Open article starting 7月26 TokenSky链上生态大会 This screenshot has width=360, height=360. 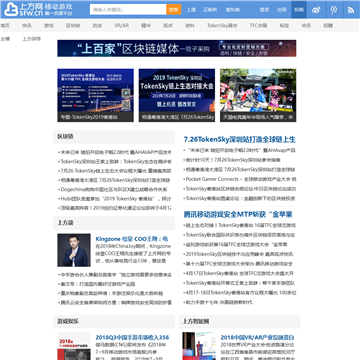(x=116, y=171)
